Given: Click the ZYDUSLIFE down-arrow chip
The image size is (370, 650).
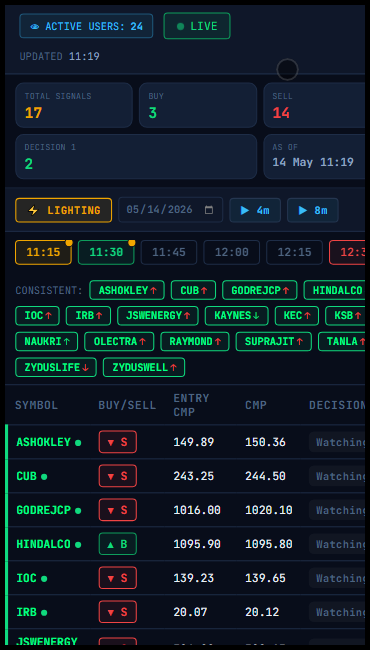Looking at the screenshot, I should [56, 367].
